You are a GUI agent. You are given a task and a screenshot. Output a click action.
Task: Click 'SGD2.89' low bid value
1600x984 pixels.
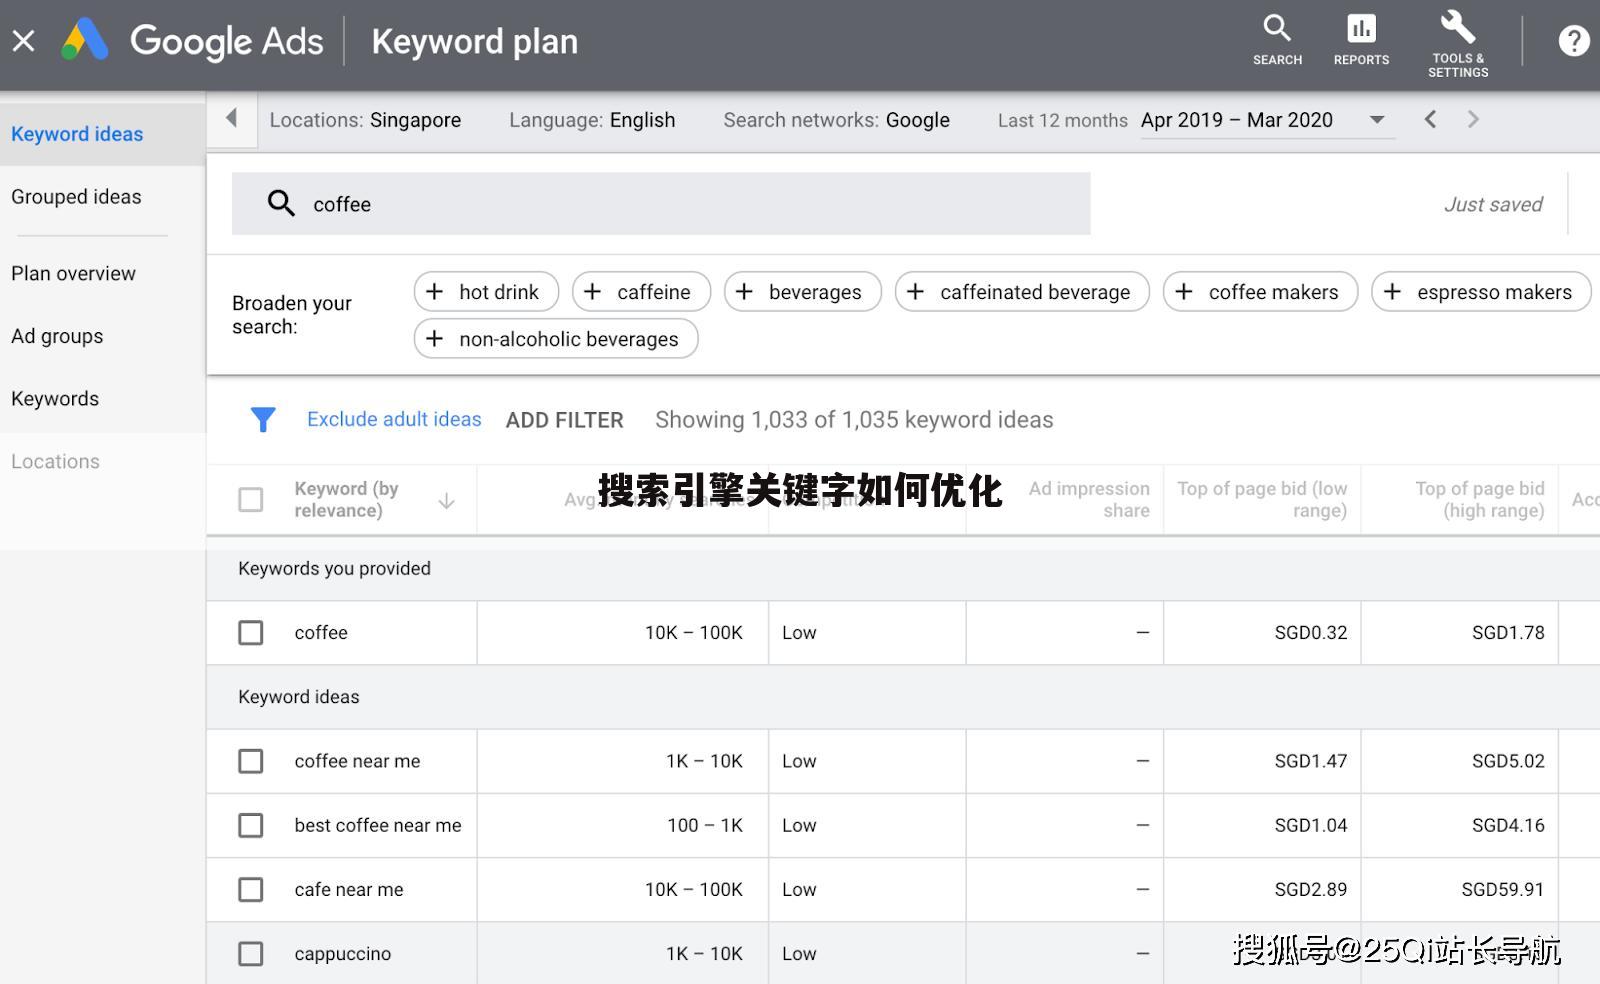tap(1311, 889)
